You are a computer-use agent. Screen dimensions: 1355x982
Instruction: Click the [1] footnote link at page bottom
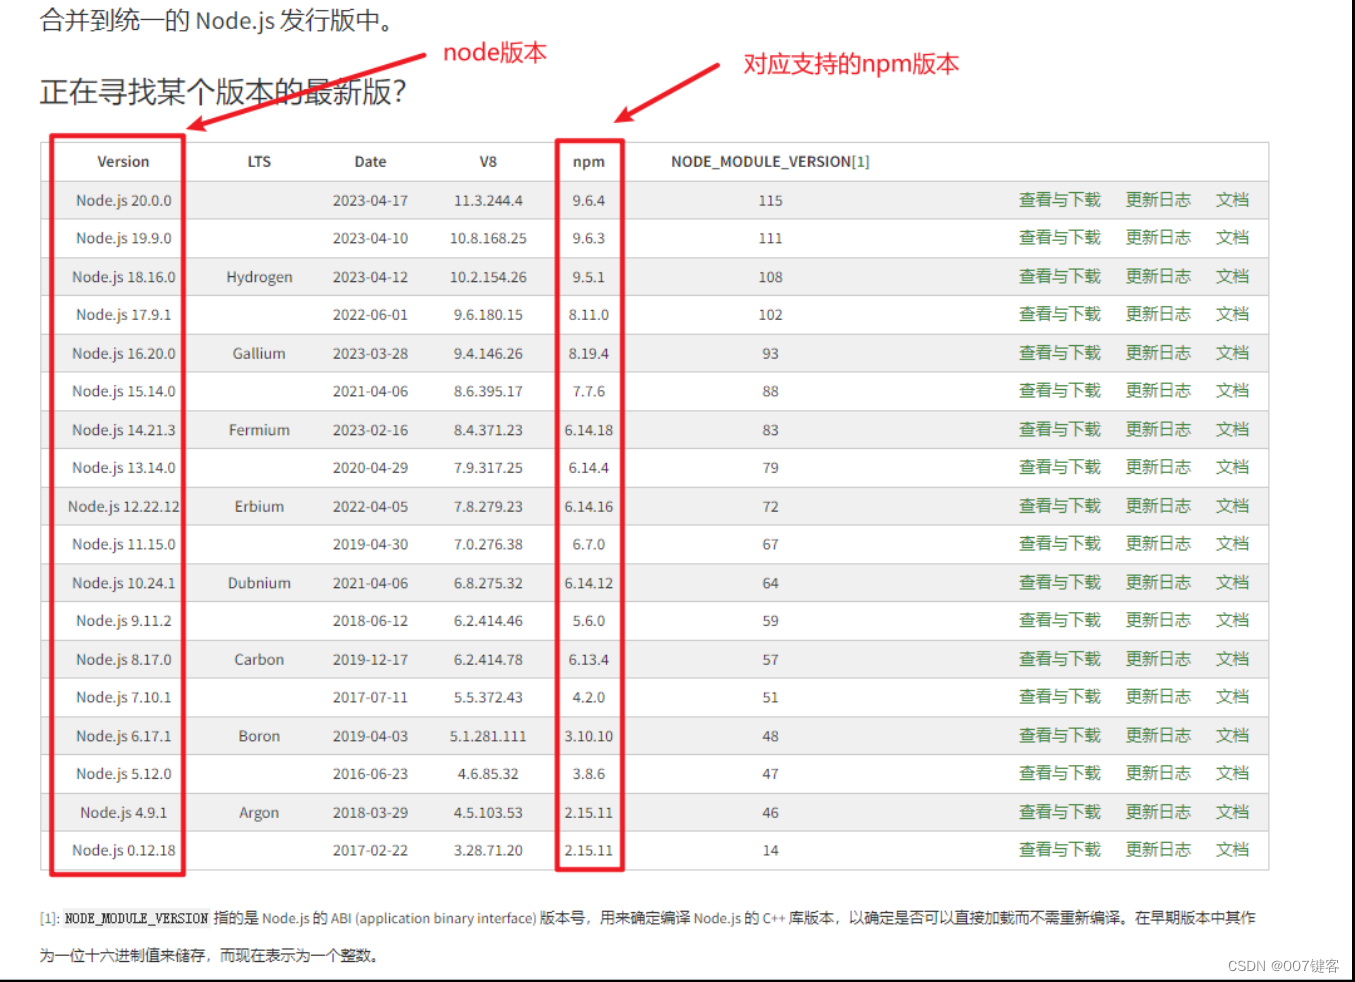[x=48, y=918]
